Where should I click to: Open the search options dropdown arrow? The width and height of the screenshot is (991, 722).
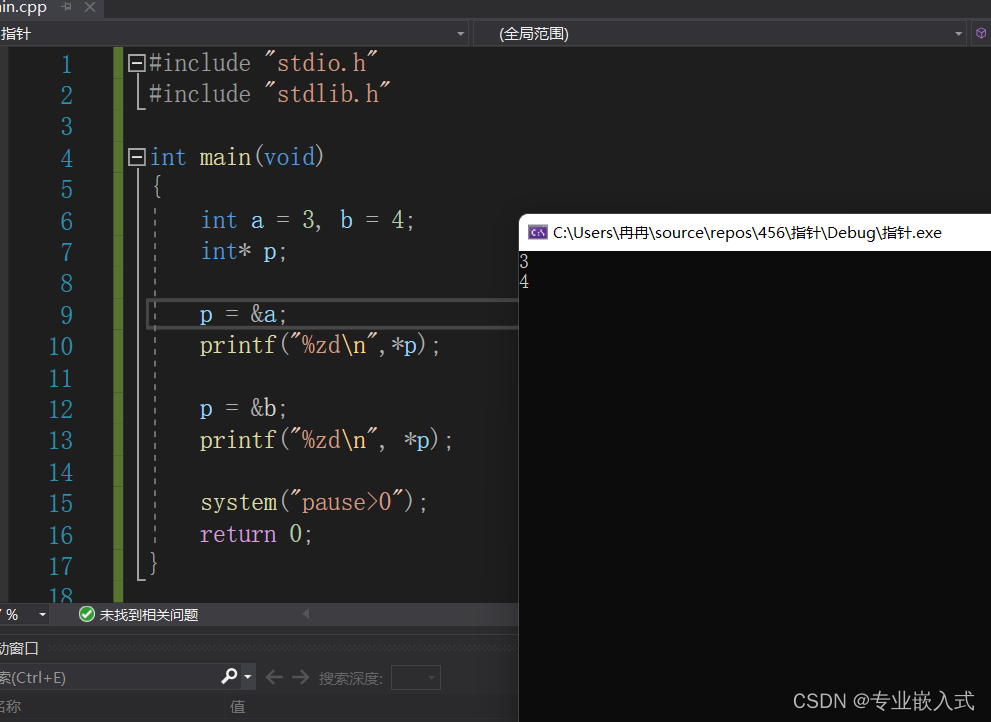pos(248,677)
